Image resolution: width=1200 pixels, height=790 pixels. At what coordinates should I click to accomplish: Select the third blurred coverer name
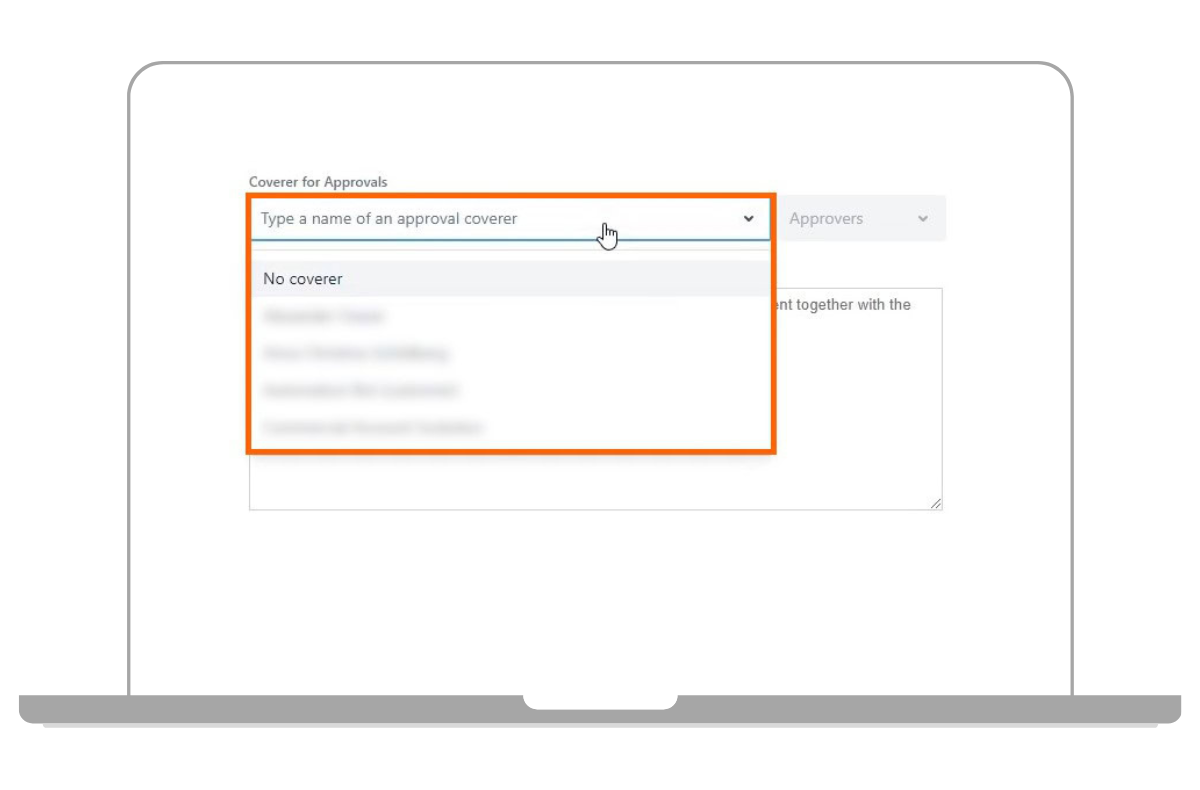click(361, 390)
